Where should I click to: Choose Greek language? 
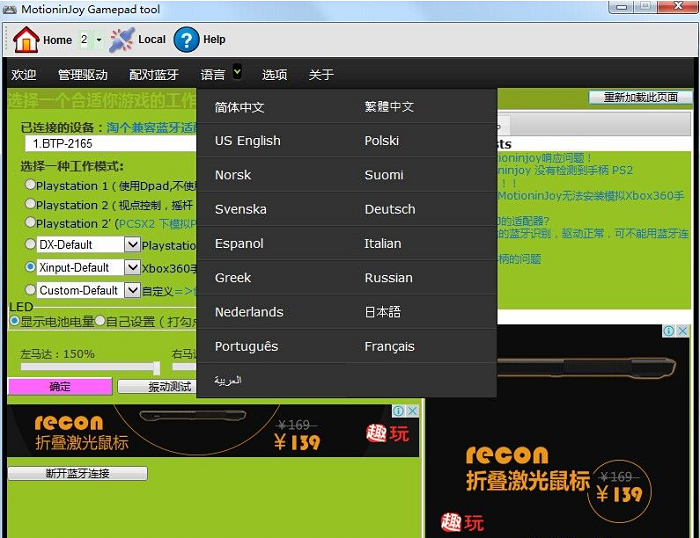(x=233, y=278)
